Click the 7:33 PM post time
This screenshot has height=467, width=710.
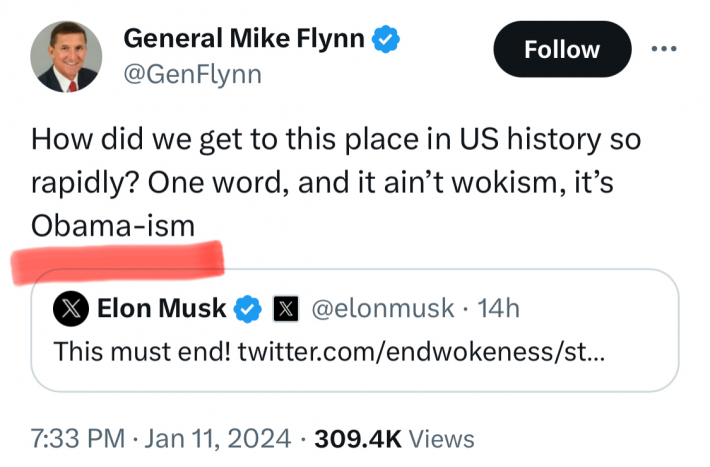pos(78,438)
